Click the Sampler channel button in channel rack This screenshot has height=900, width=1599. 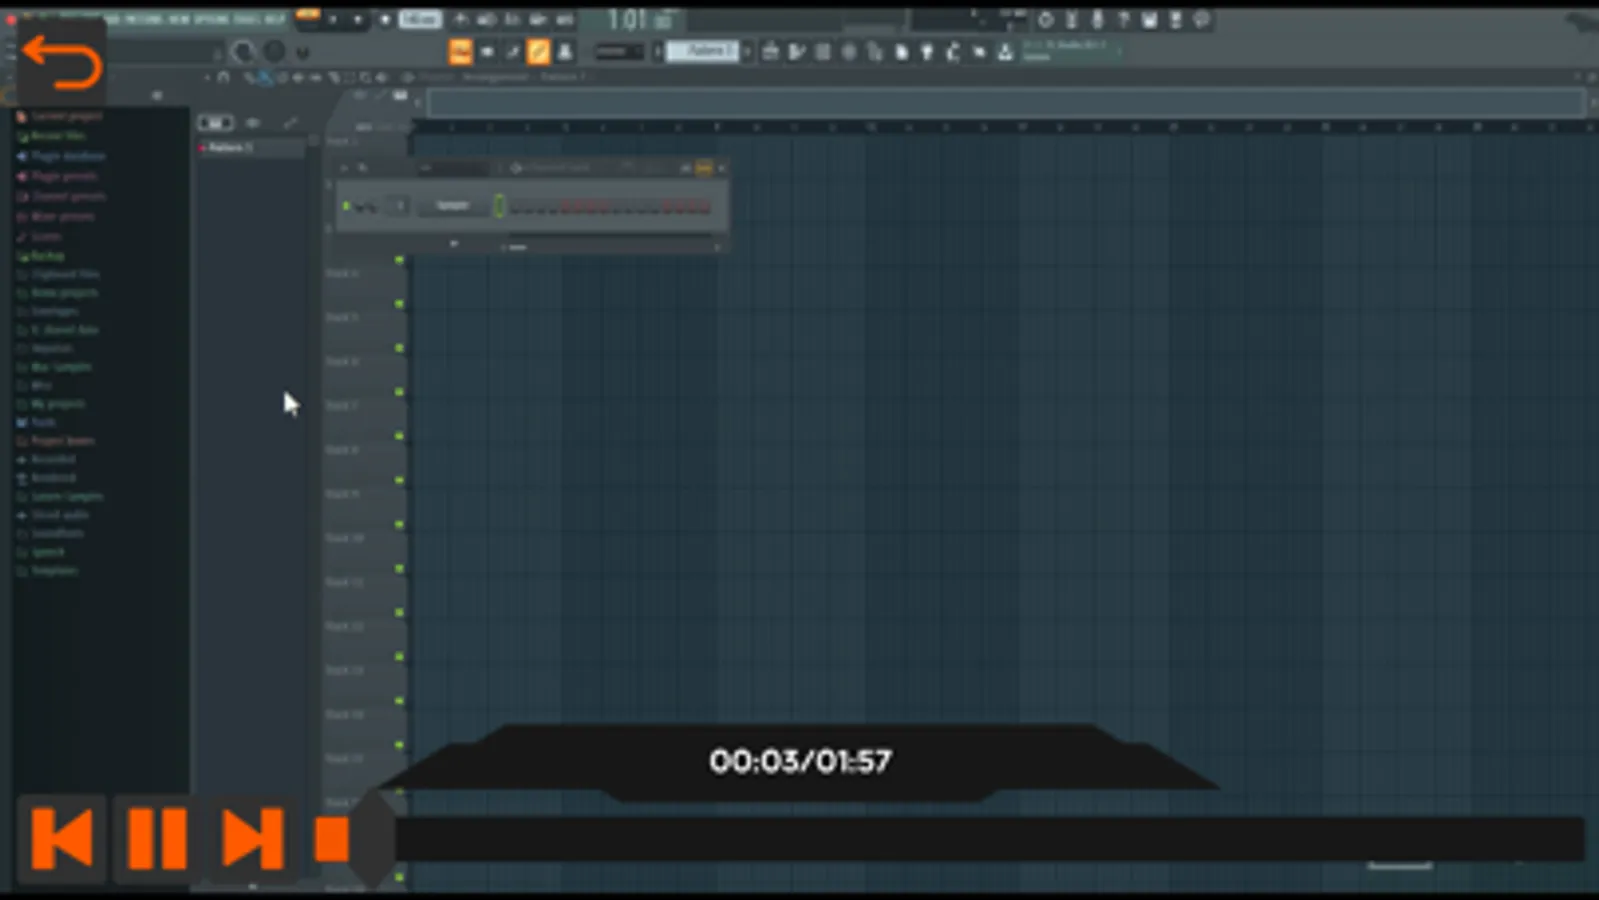click(x=453, y=205)
